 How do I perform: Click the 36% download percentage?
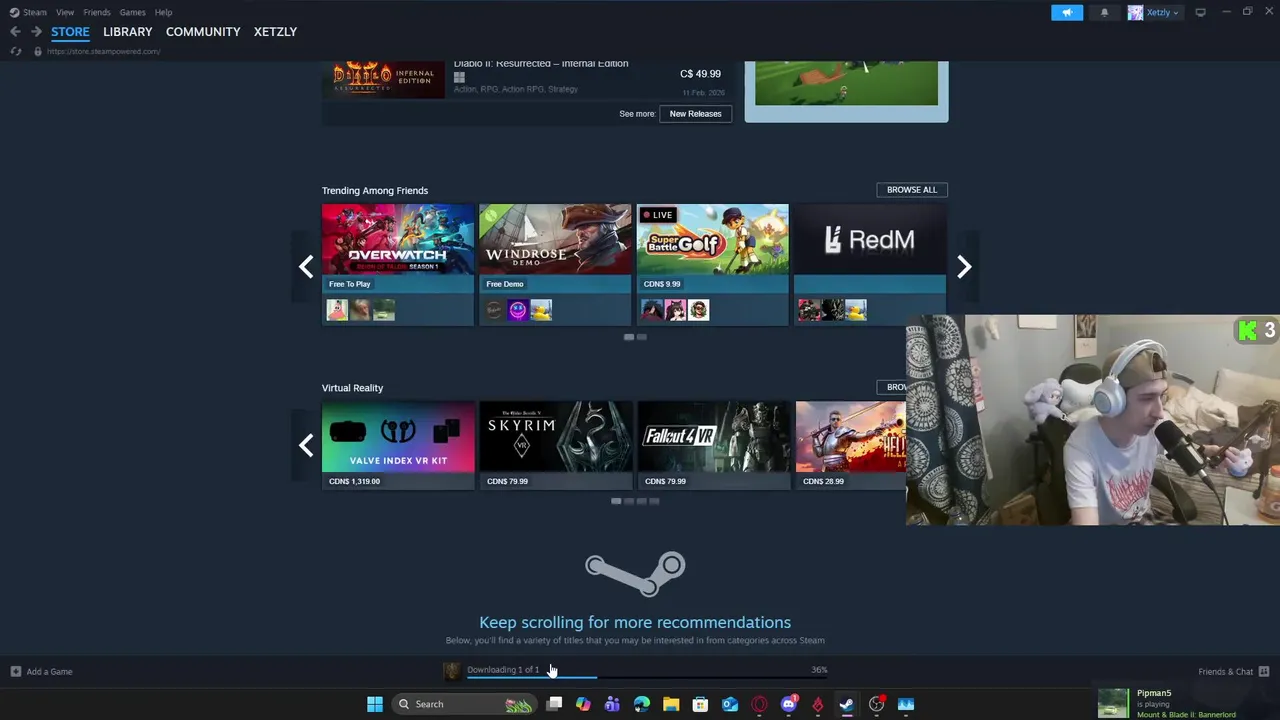pyautogui.click(x=819, y=670)
